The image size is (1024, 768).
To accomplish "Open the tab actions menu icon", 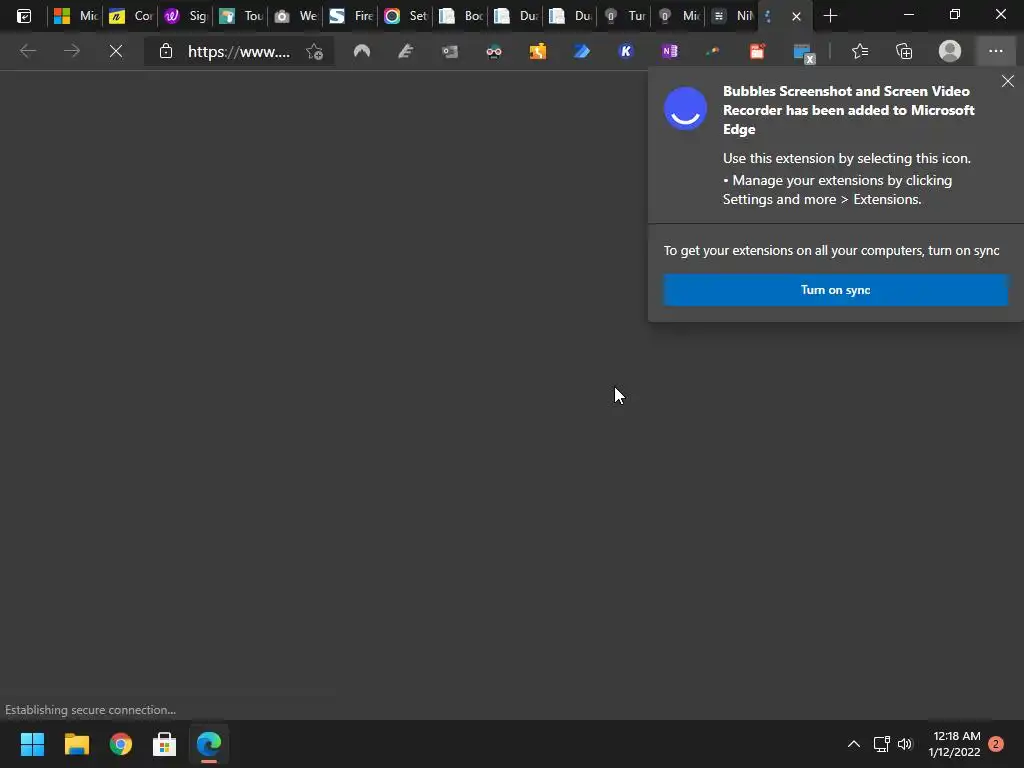I will coord(24,16).
